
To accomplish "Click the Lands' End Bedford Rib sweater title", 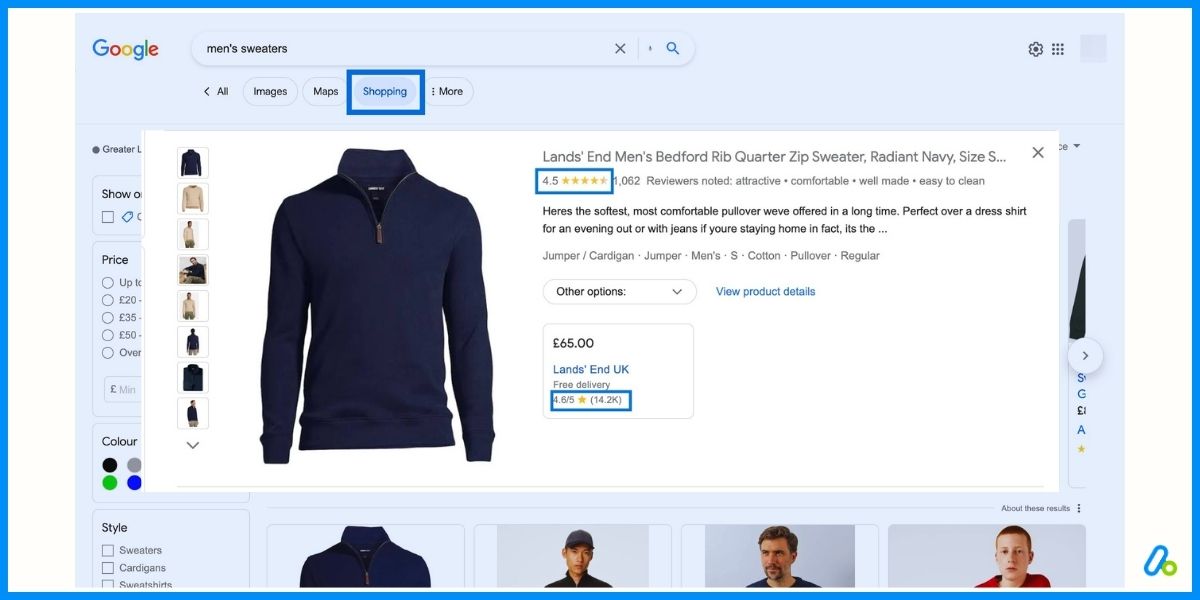I will 774,156.
